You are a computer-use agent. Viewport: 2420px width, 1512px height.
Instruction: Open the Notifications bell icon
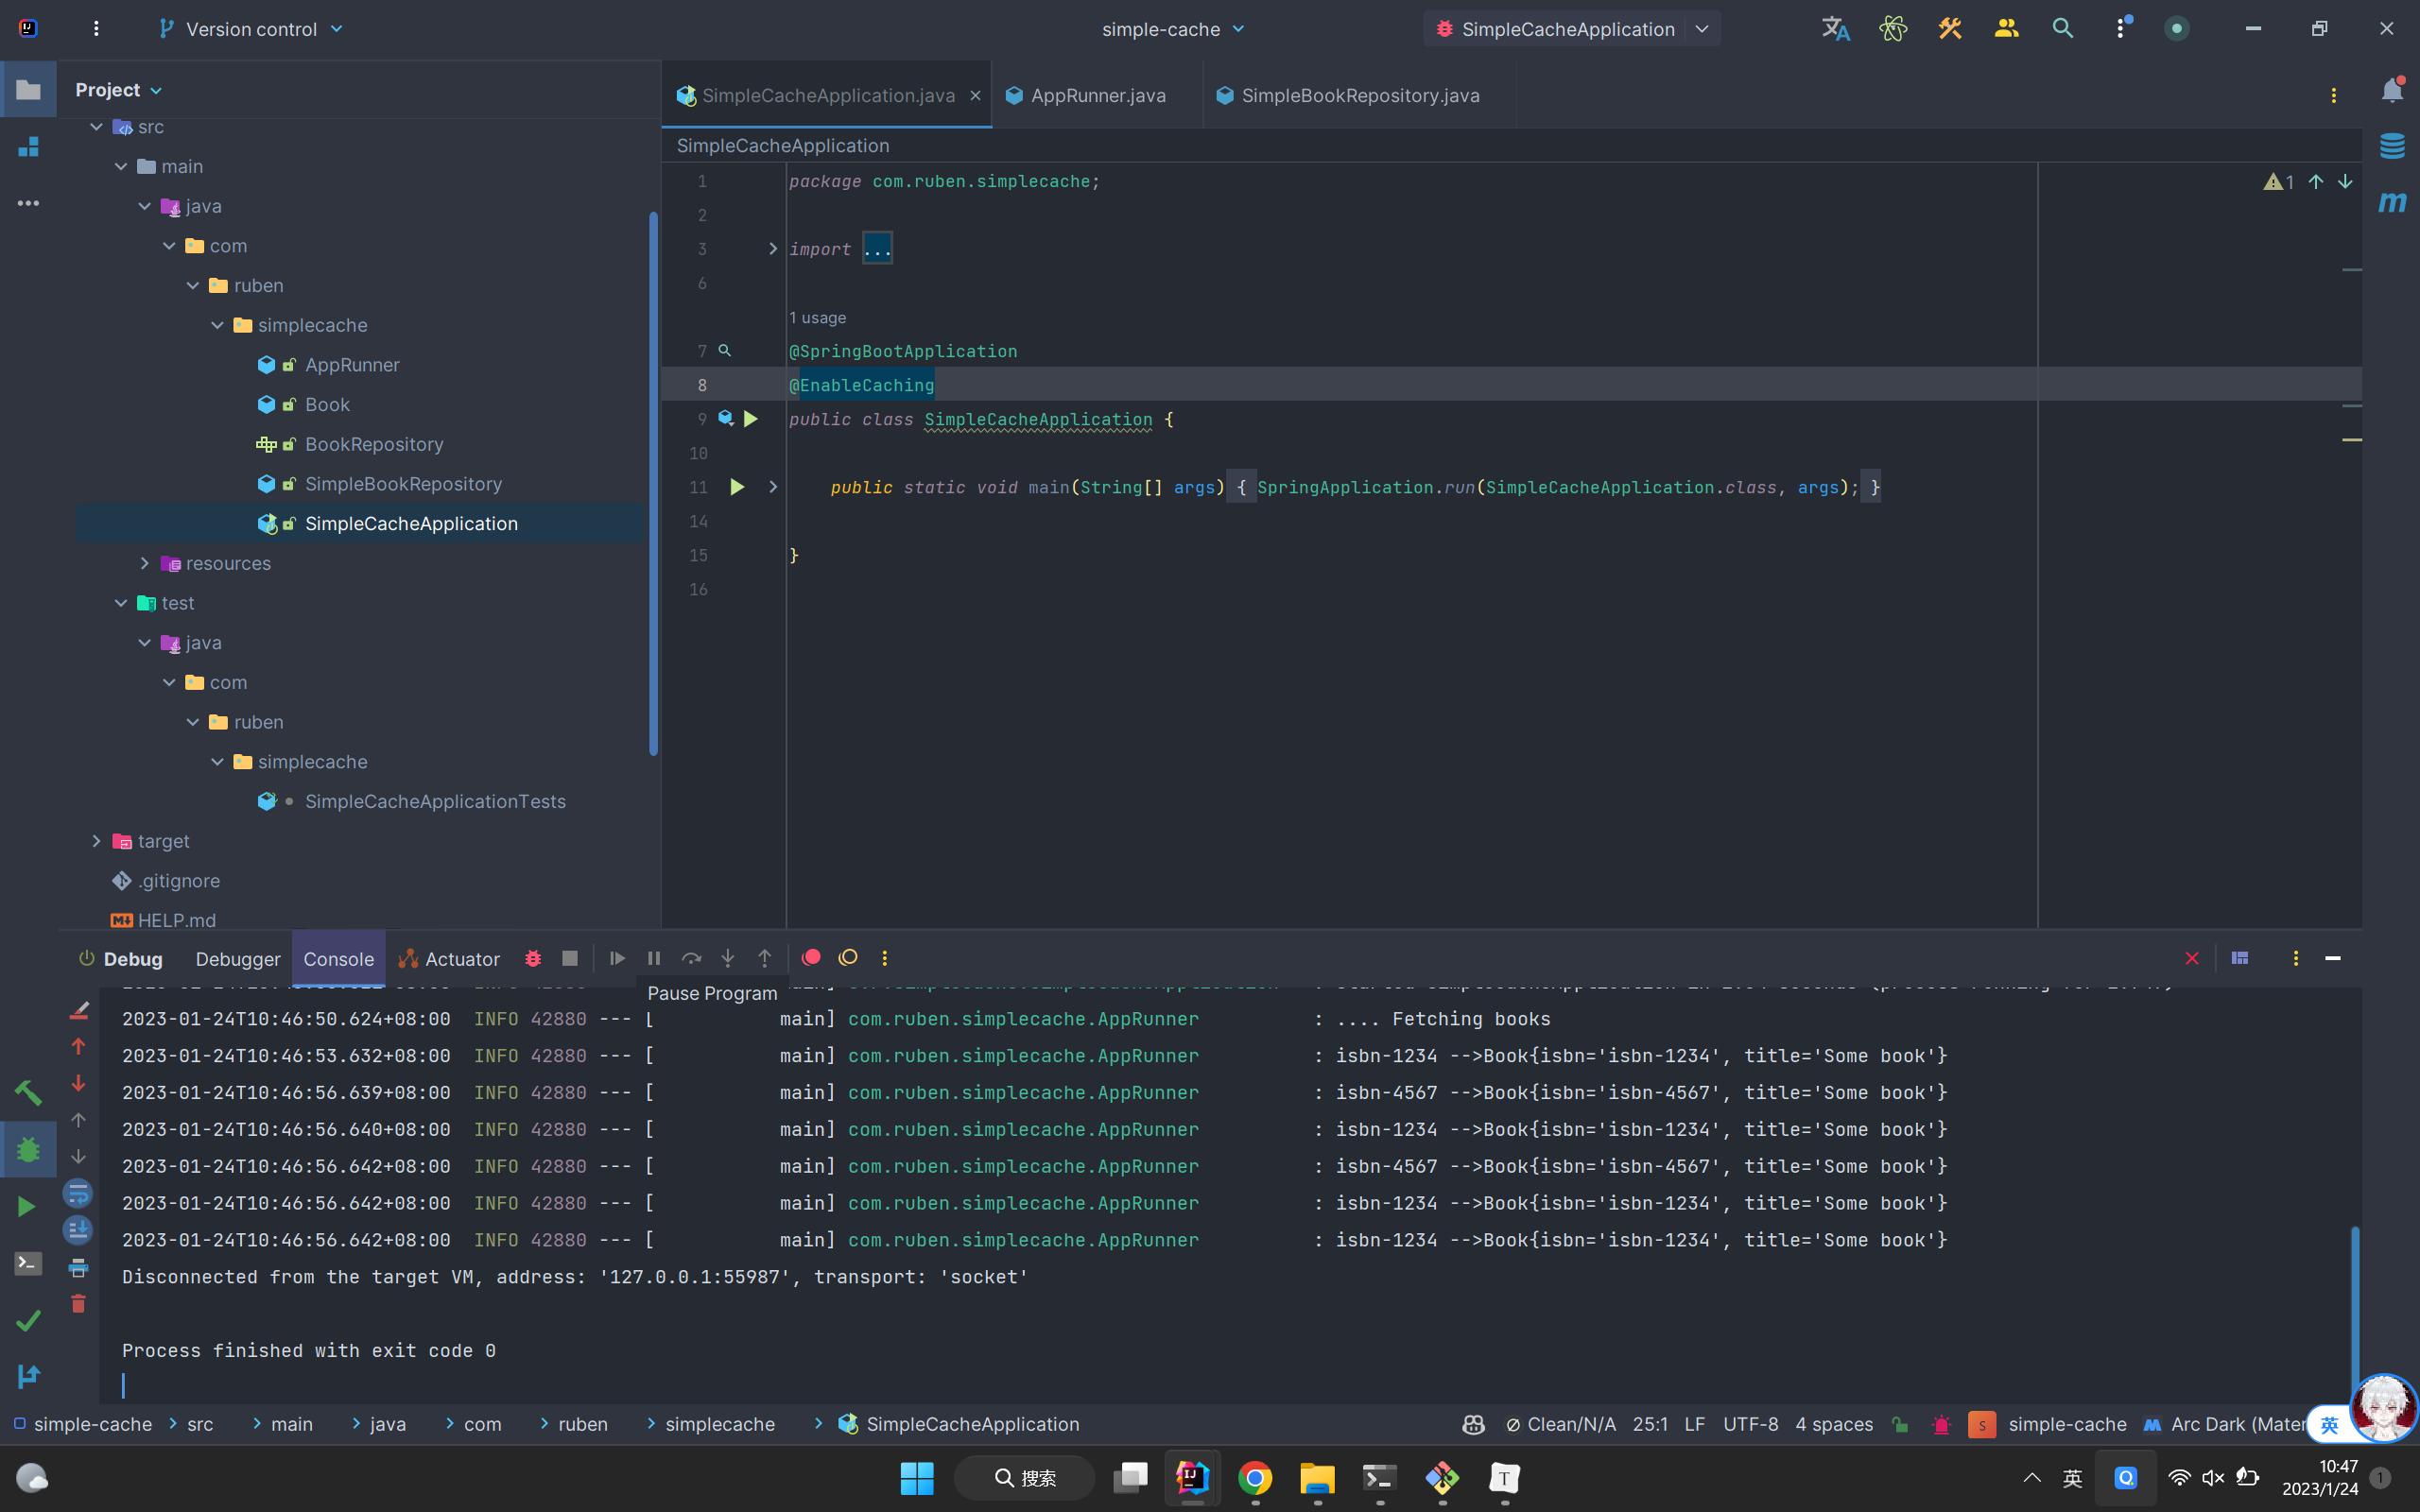[x=2392, y=91]
